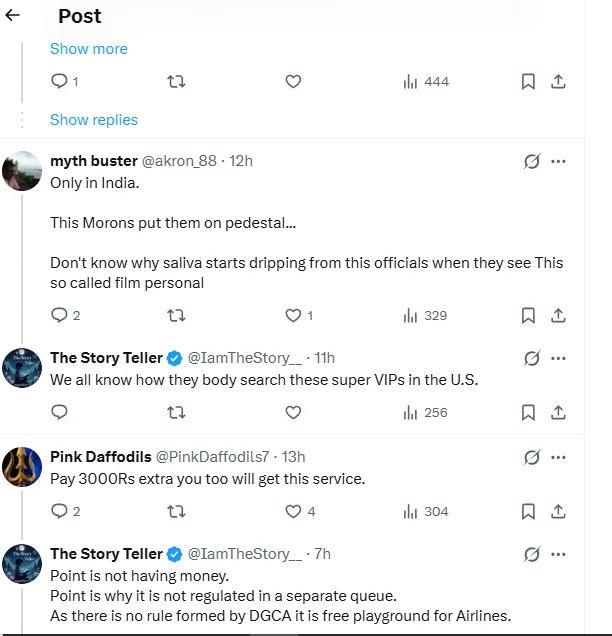Like the myth buster reply
This screenshot has height=636, width=612.
(293, 315)
